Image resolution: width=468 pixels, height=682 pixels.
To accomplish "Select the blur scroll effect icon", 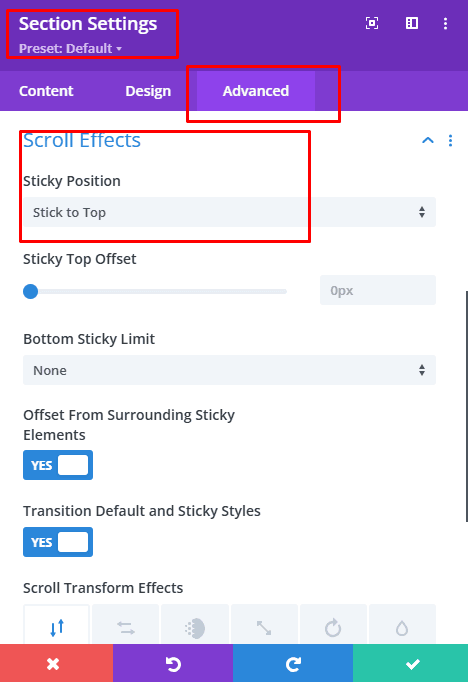I will [402, 625].
